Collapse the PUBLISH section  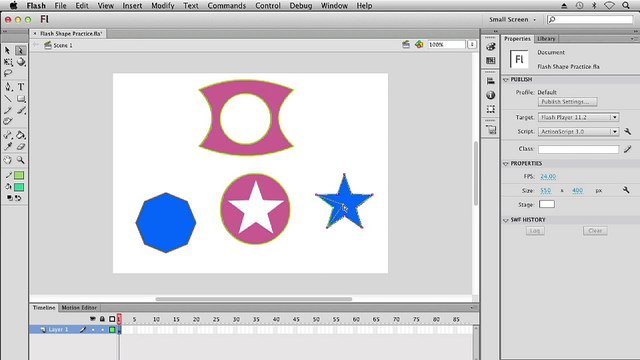pos(506,80)
